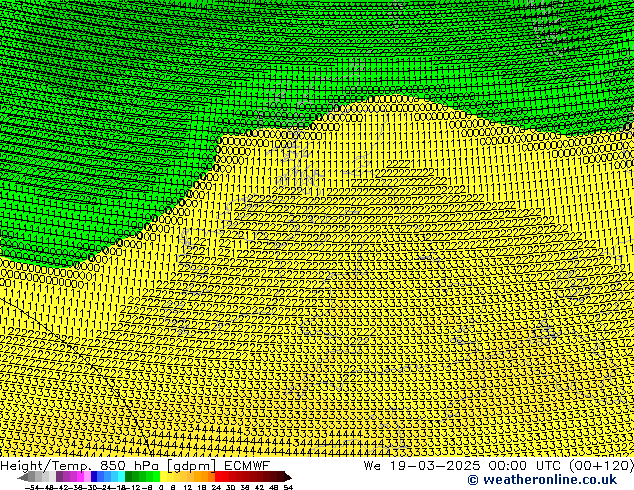Select the 'Height/Temp. 850 hPa [gdpm] ECMWF' title text
The height and width of the screenshot is (490, 634).
click(135, 465)
